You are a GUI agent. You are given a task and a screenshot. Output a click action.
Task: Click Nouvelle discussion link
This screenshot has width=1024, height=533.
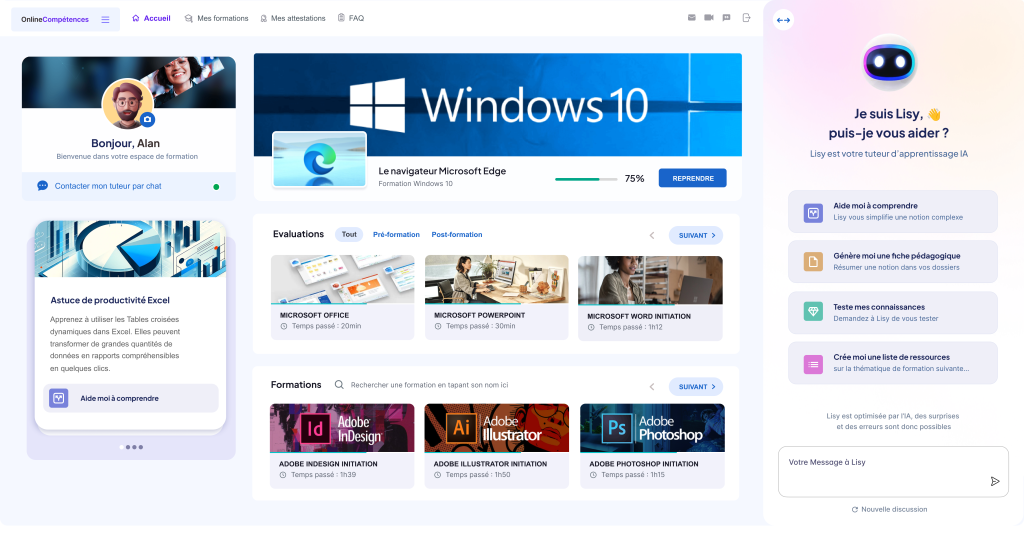tap(889, 509)
